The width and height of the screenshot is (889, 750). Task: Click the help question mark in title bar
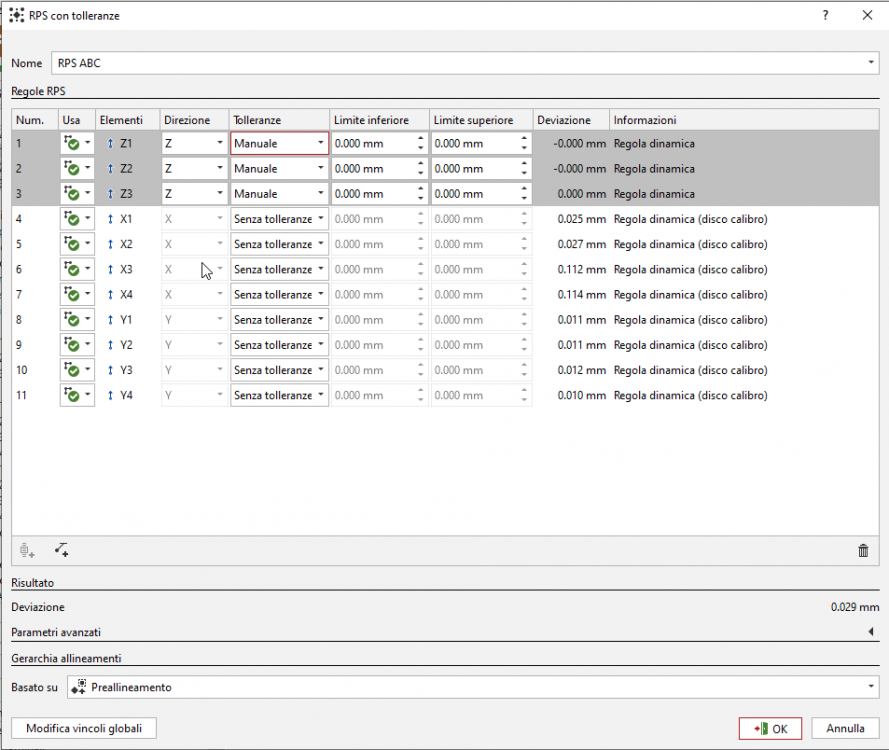click(x=825, y=15)
